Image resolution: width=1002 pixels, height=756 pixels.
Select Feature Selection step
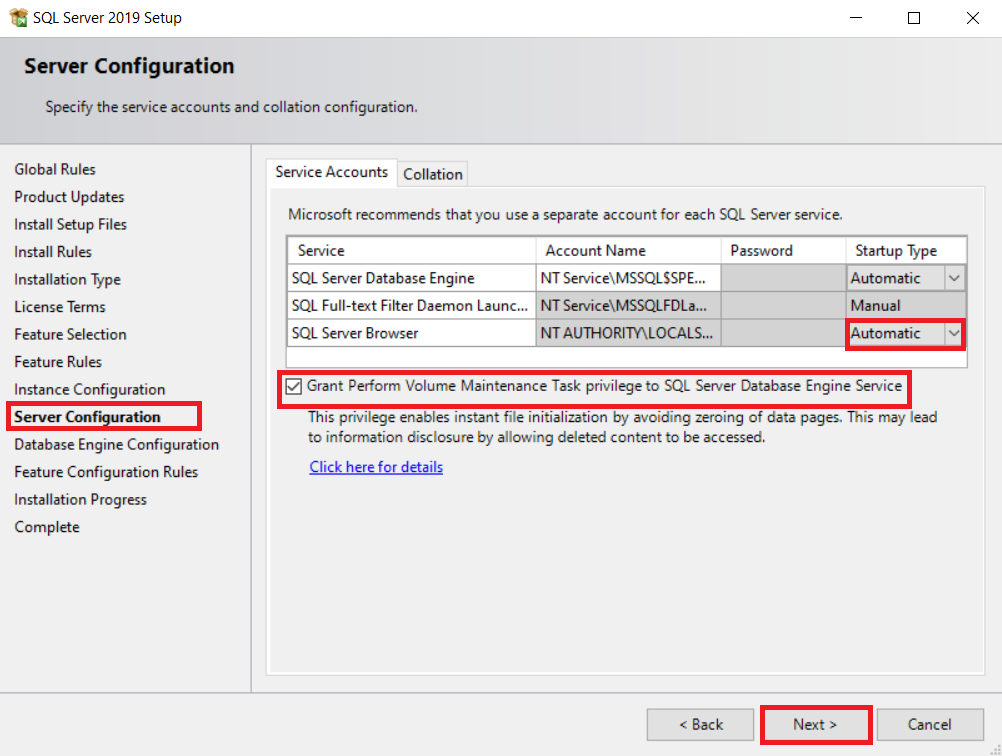point(70,334)
